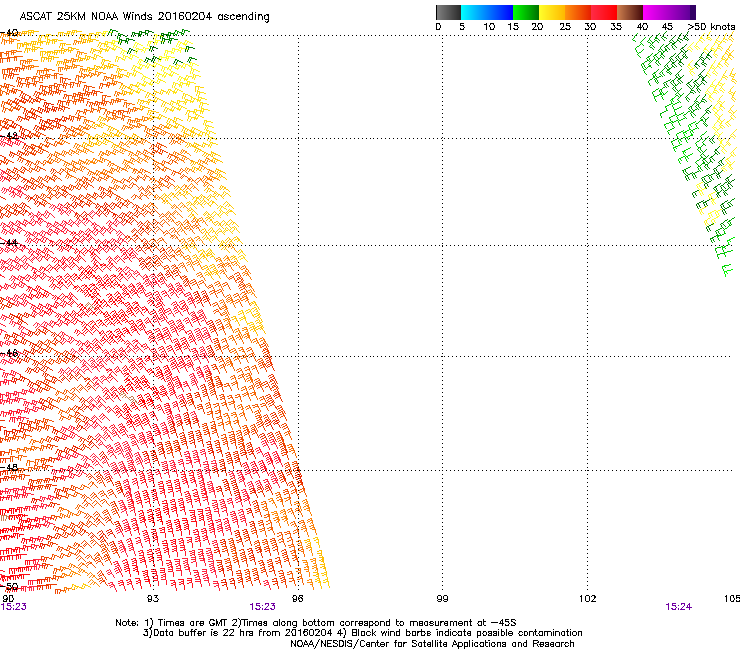Click the 'ASCAT 25KM NOAA Winds 20160204 ascending' title
This screenshot has width=740, height=650.
click(144, 17)
